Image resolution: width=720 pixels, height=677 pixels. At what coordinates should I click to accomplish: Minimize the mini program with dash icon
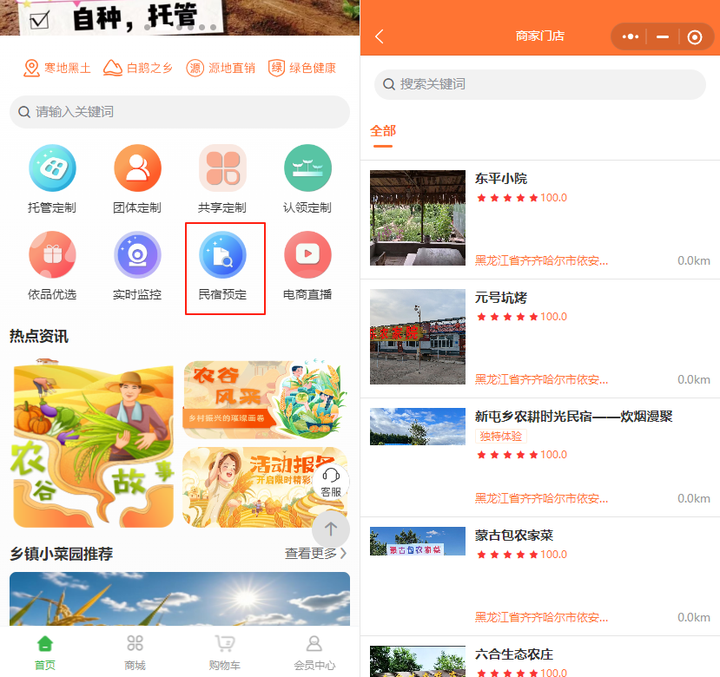click(x=663, y=36)
